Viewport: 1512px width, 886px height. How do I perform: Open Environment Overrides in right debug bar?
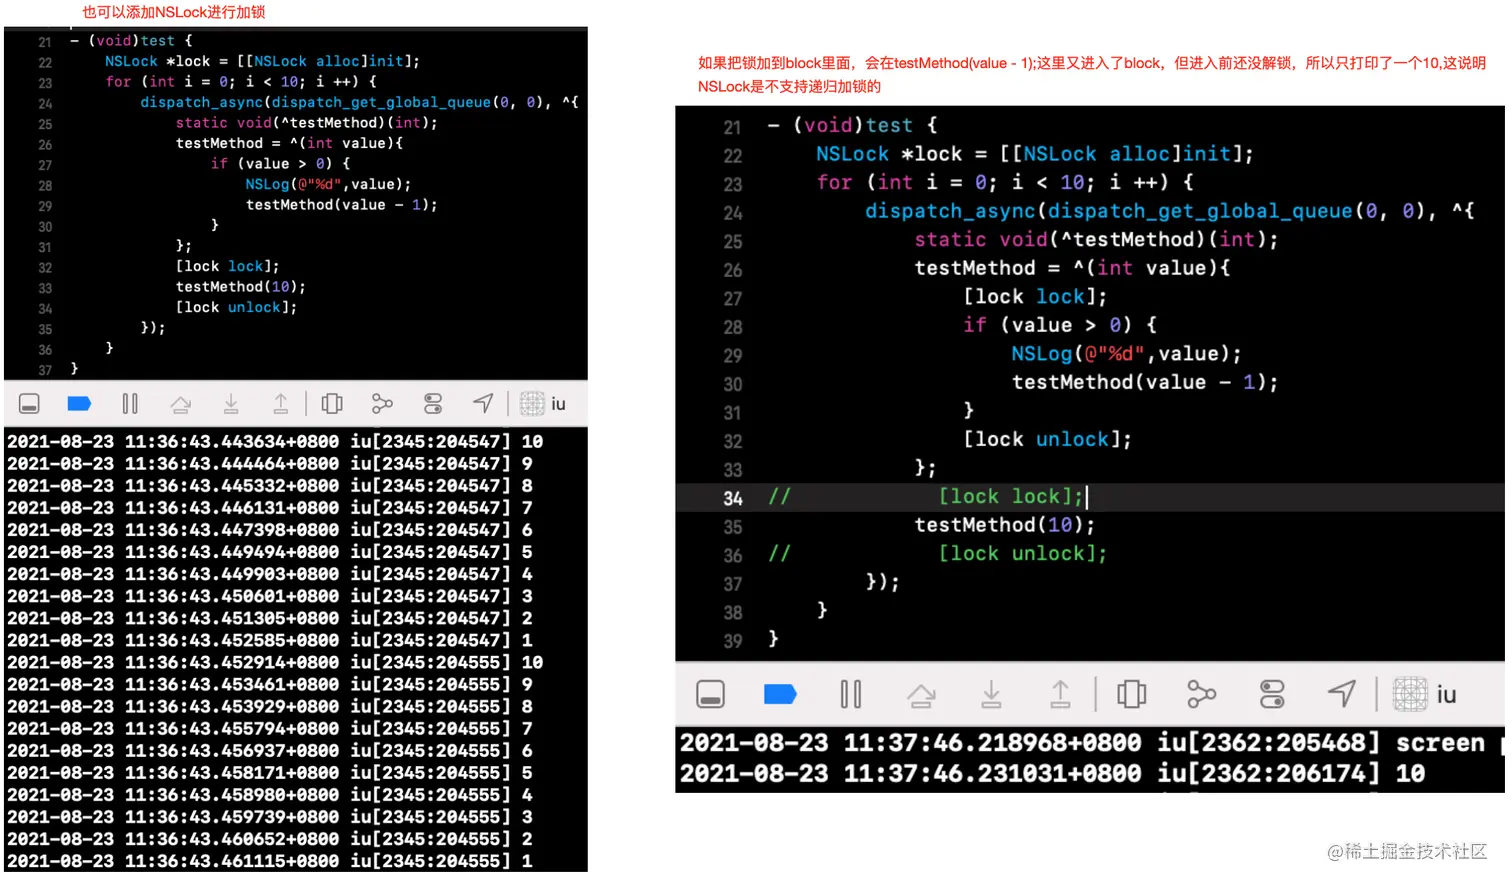click(1272, 694)
